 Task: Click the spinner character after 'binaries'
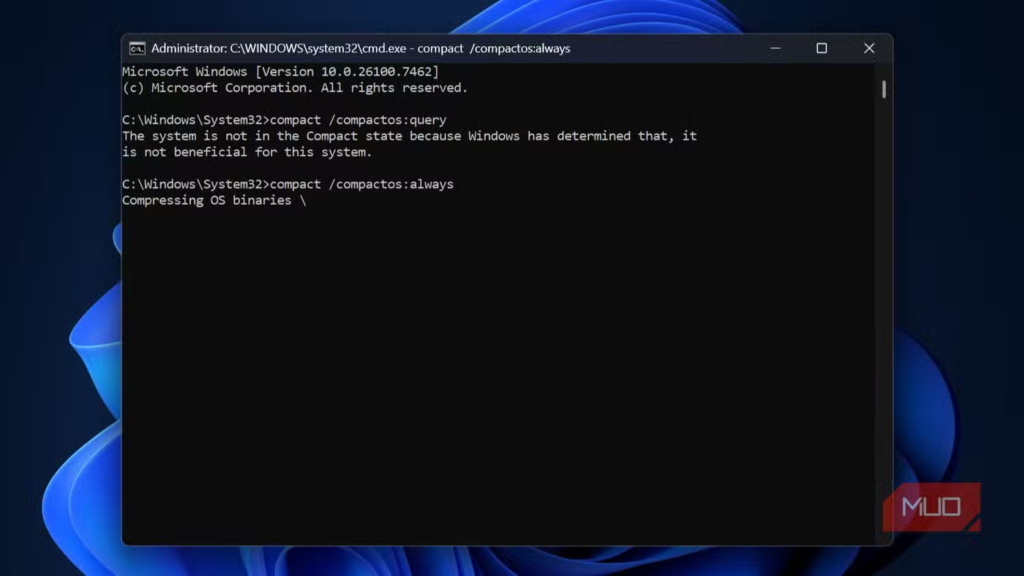(302, 200)
